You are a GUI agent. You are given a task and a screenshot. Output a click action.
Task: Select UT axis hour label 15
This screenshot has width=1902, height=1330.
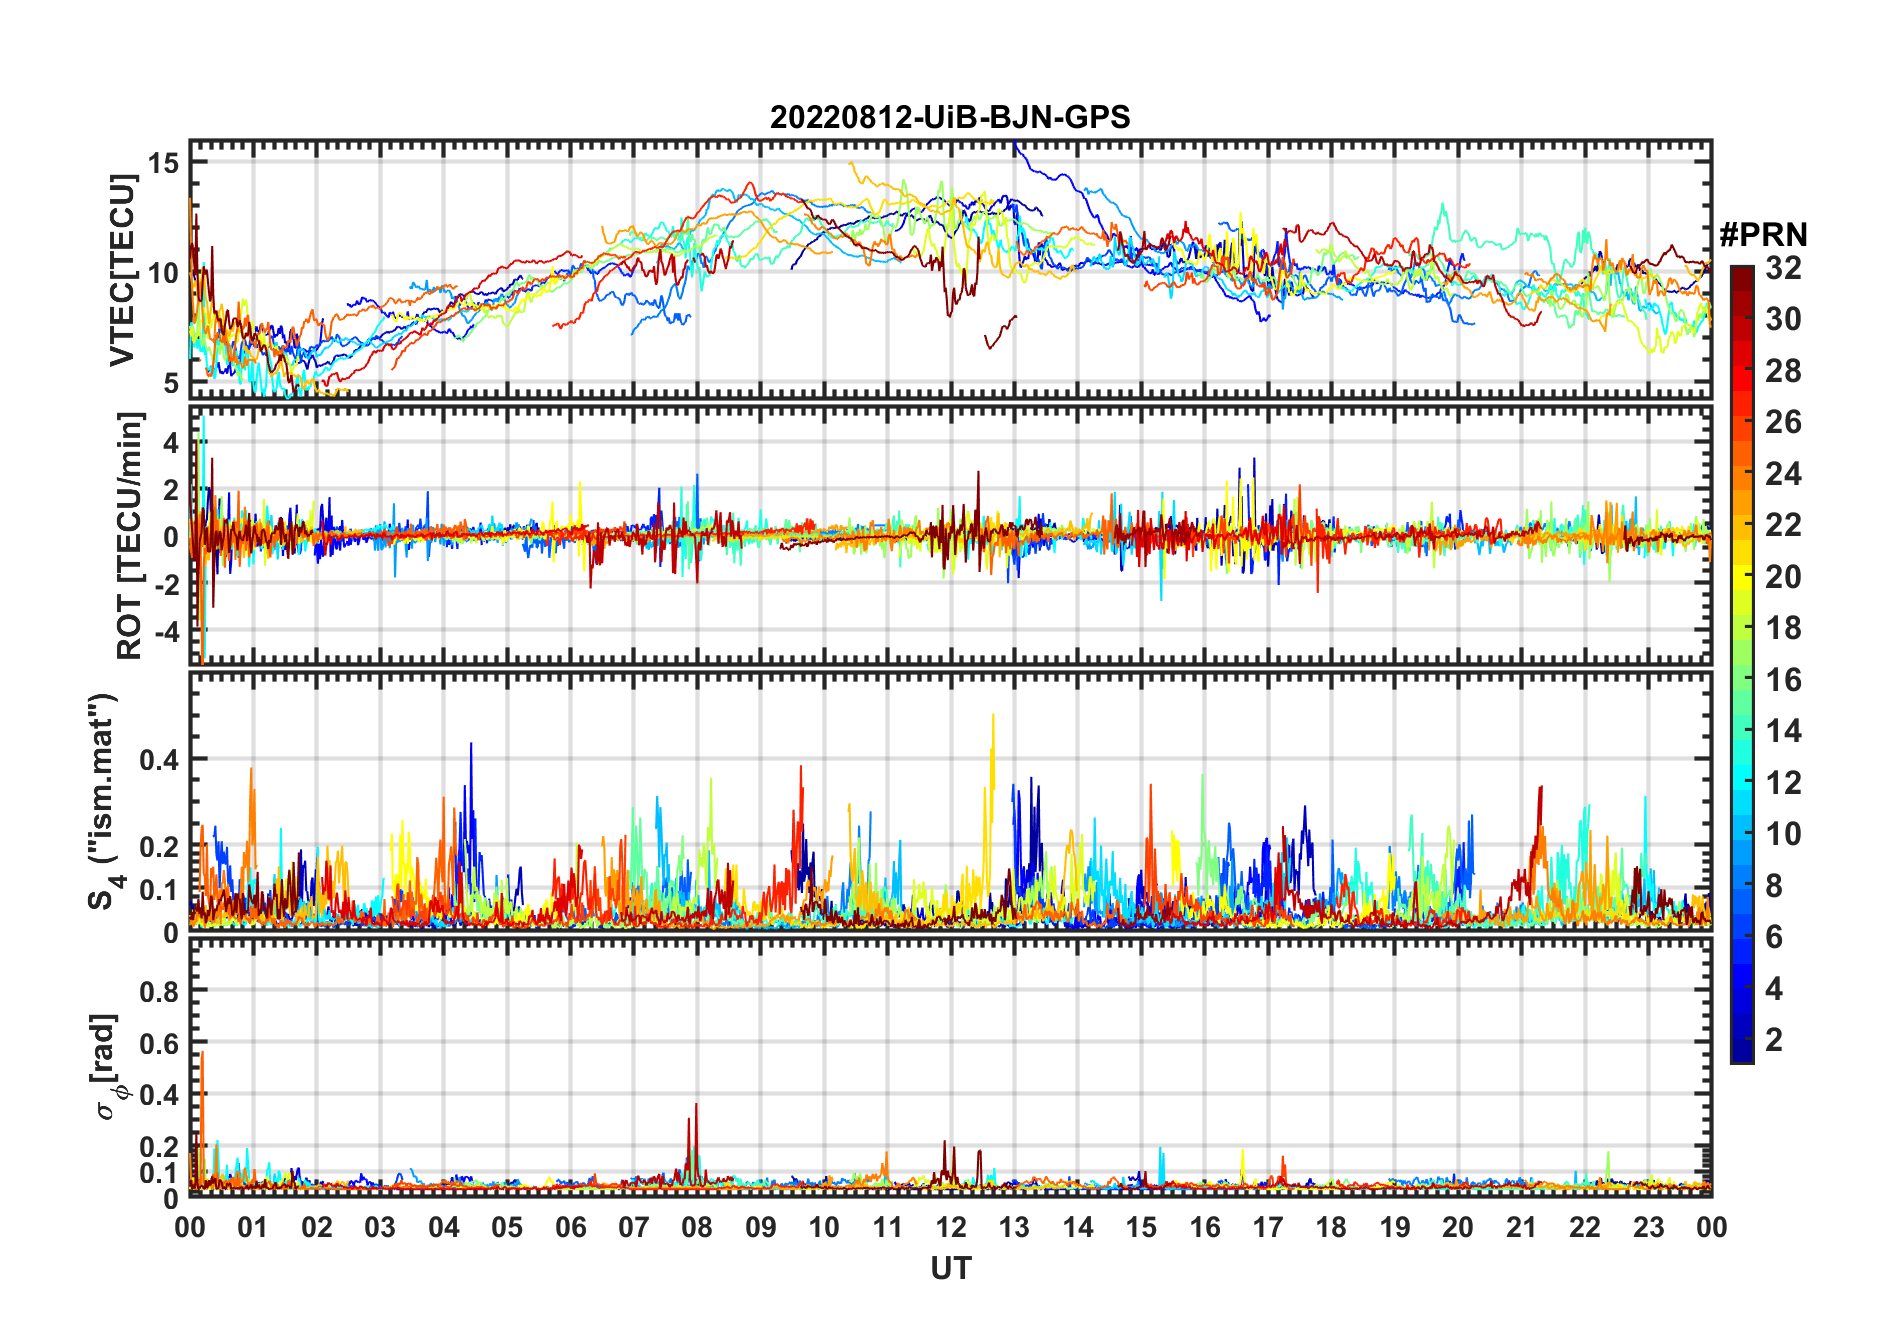point(1141,1228)
